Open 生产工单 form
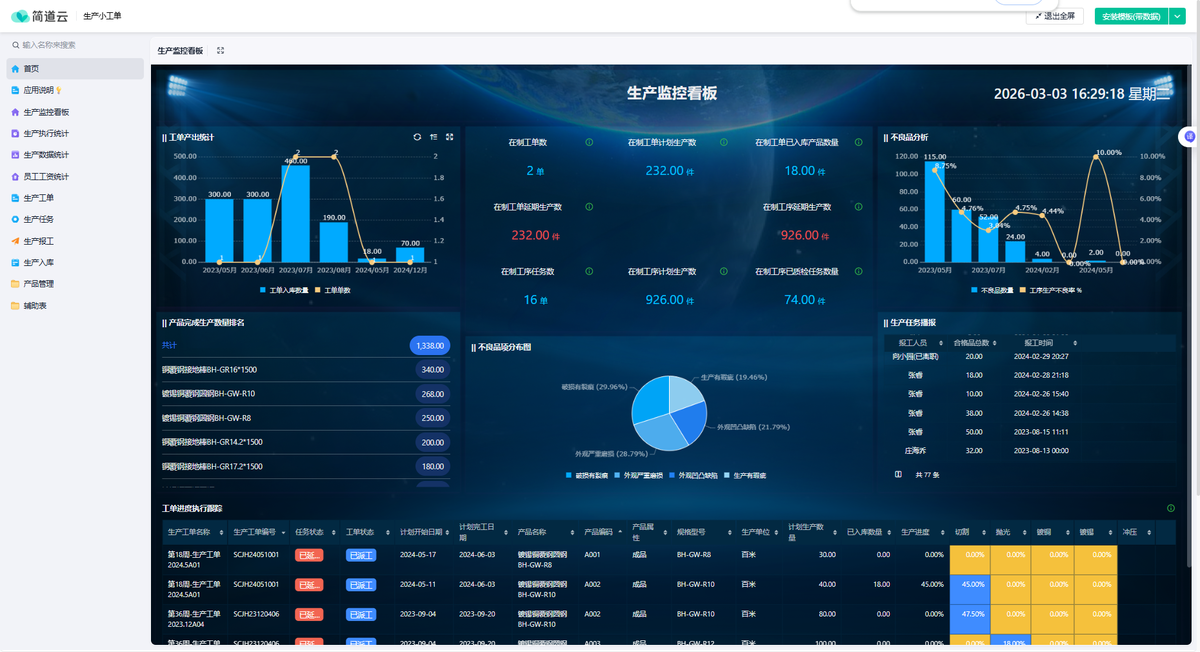The height and width of the screenshot is (652, 1200). [75, 198]
